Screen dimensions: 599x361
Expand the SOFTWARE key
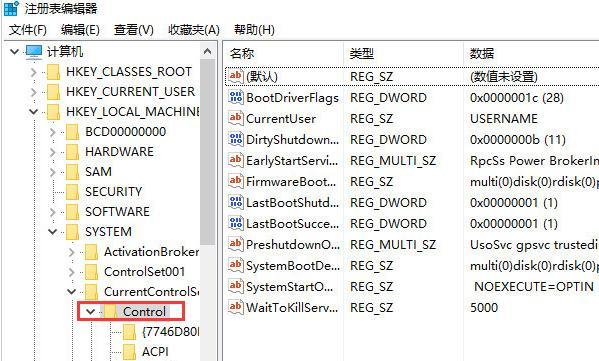click(x=53, y=212)
